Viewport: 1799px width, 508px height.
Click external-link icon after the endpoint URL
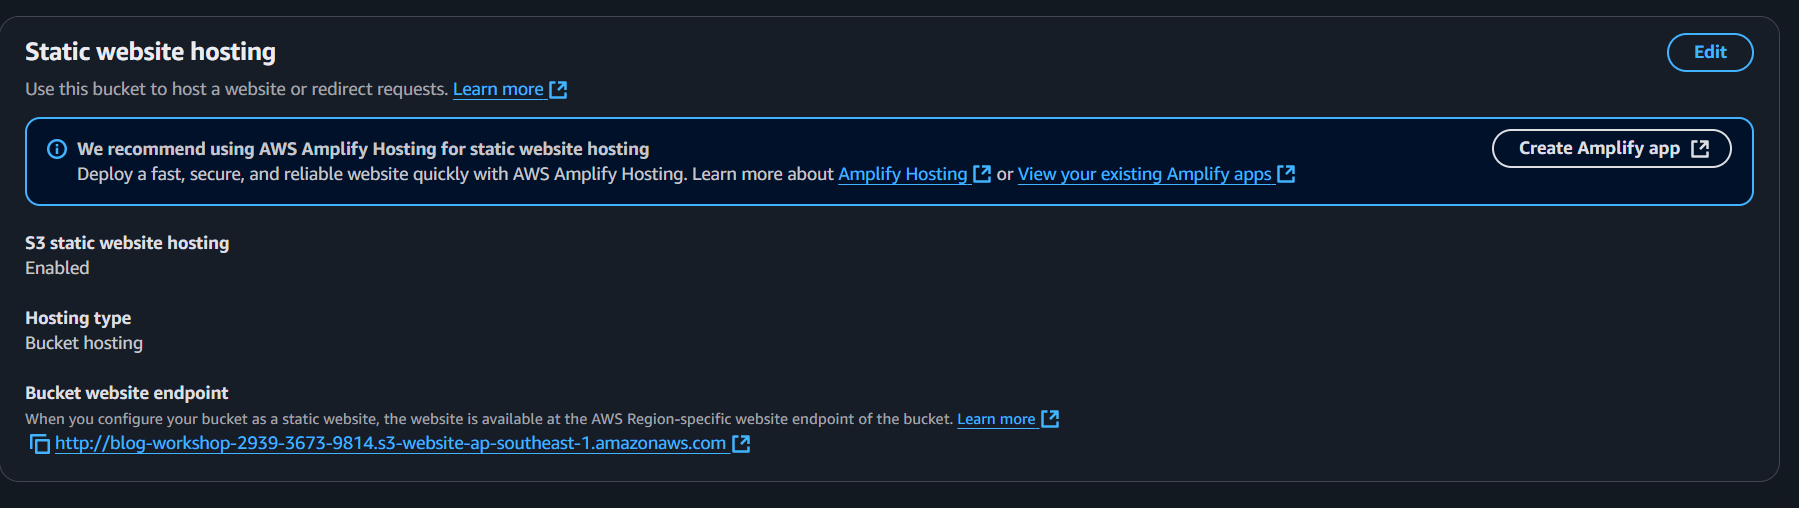pos(741,444)
